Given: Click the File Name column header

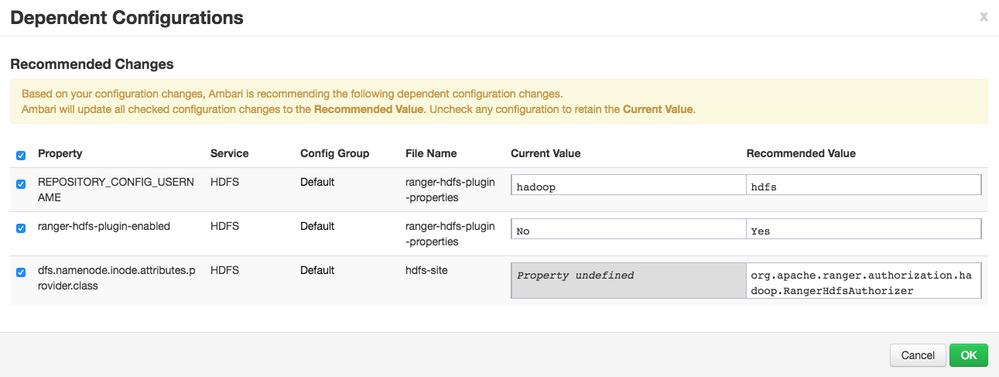Looking at the screenshot, I should [x=431, y=153].
